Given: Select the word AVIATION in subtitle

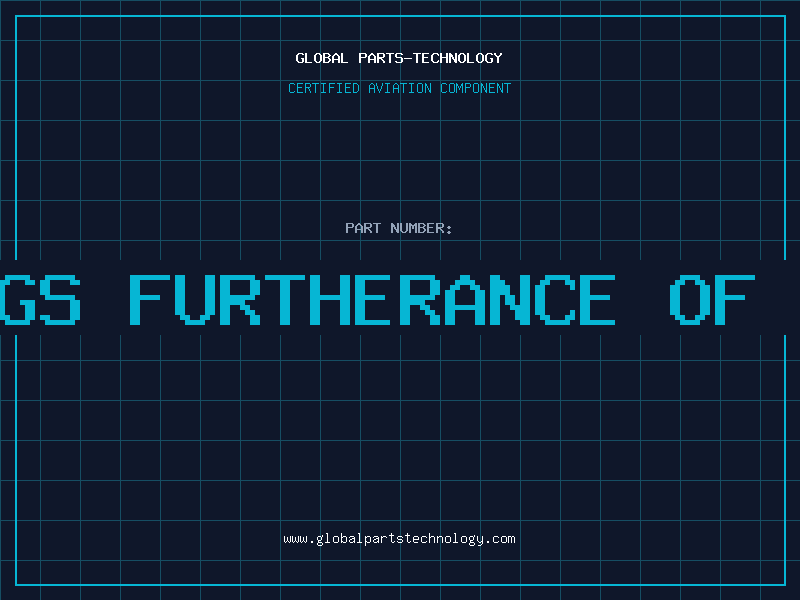Looking at the screenshot, I should pos(400,88).
